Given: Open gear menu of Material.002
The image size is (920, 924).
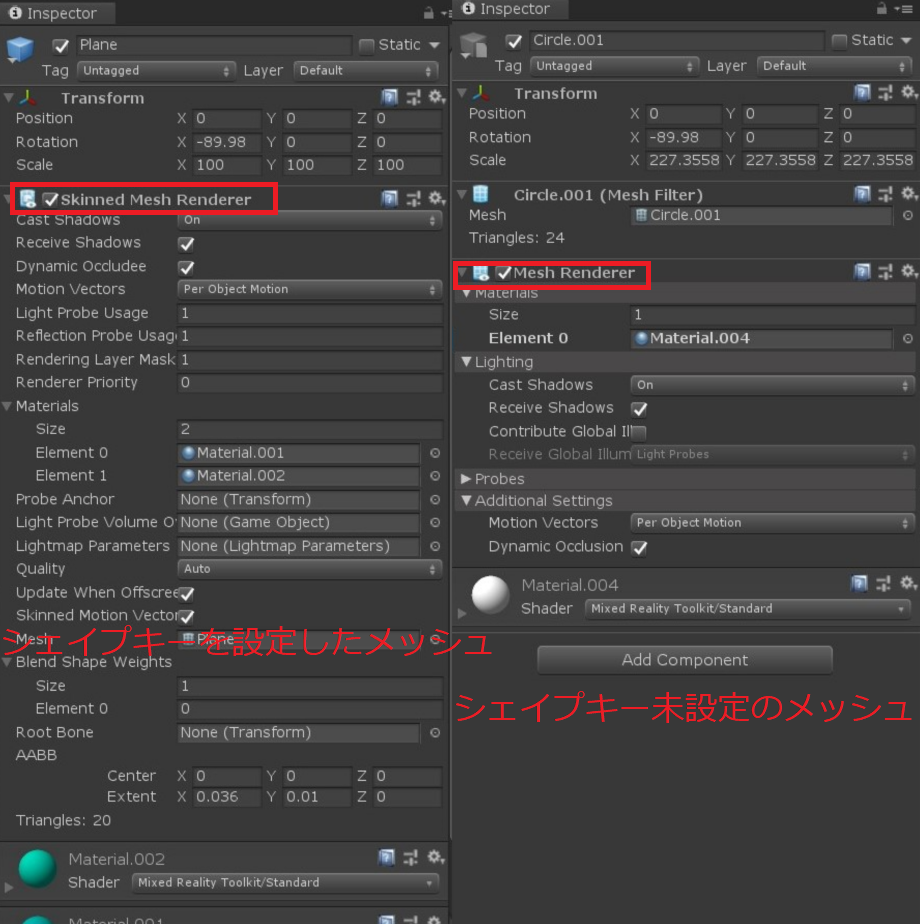Looking at the screenshot, I should [436, 856].
